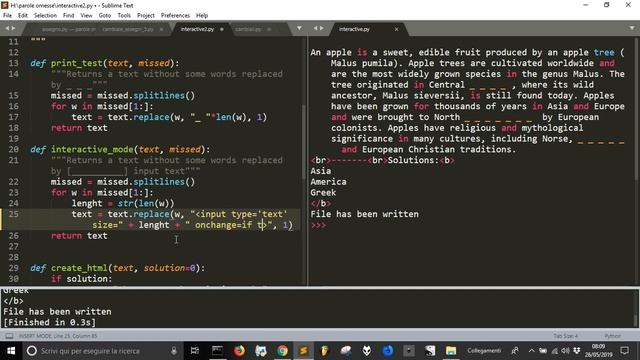Click the left editor vertical scrollbar
The width and height of the screenshot is (640, 360).
[x=304, y=141]
